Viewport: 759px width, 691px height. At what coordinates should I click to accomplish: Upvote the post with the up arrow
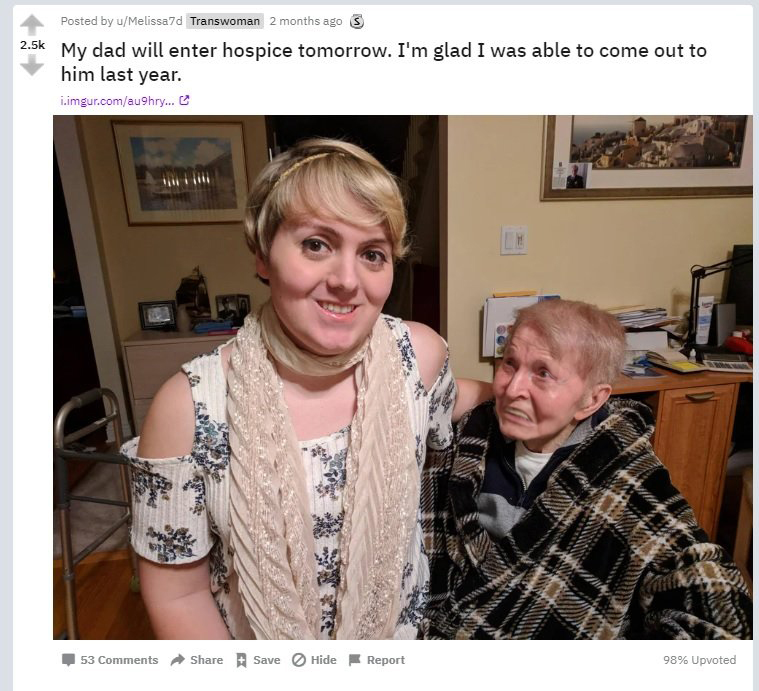click(x=32, y=25)
